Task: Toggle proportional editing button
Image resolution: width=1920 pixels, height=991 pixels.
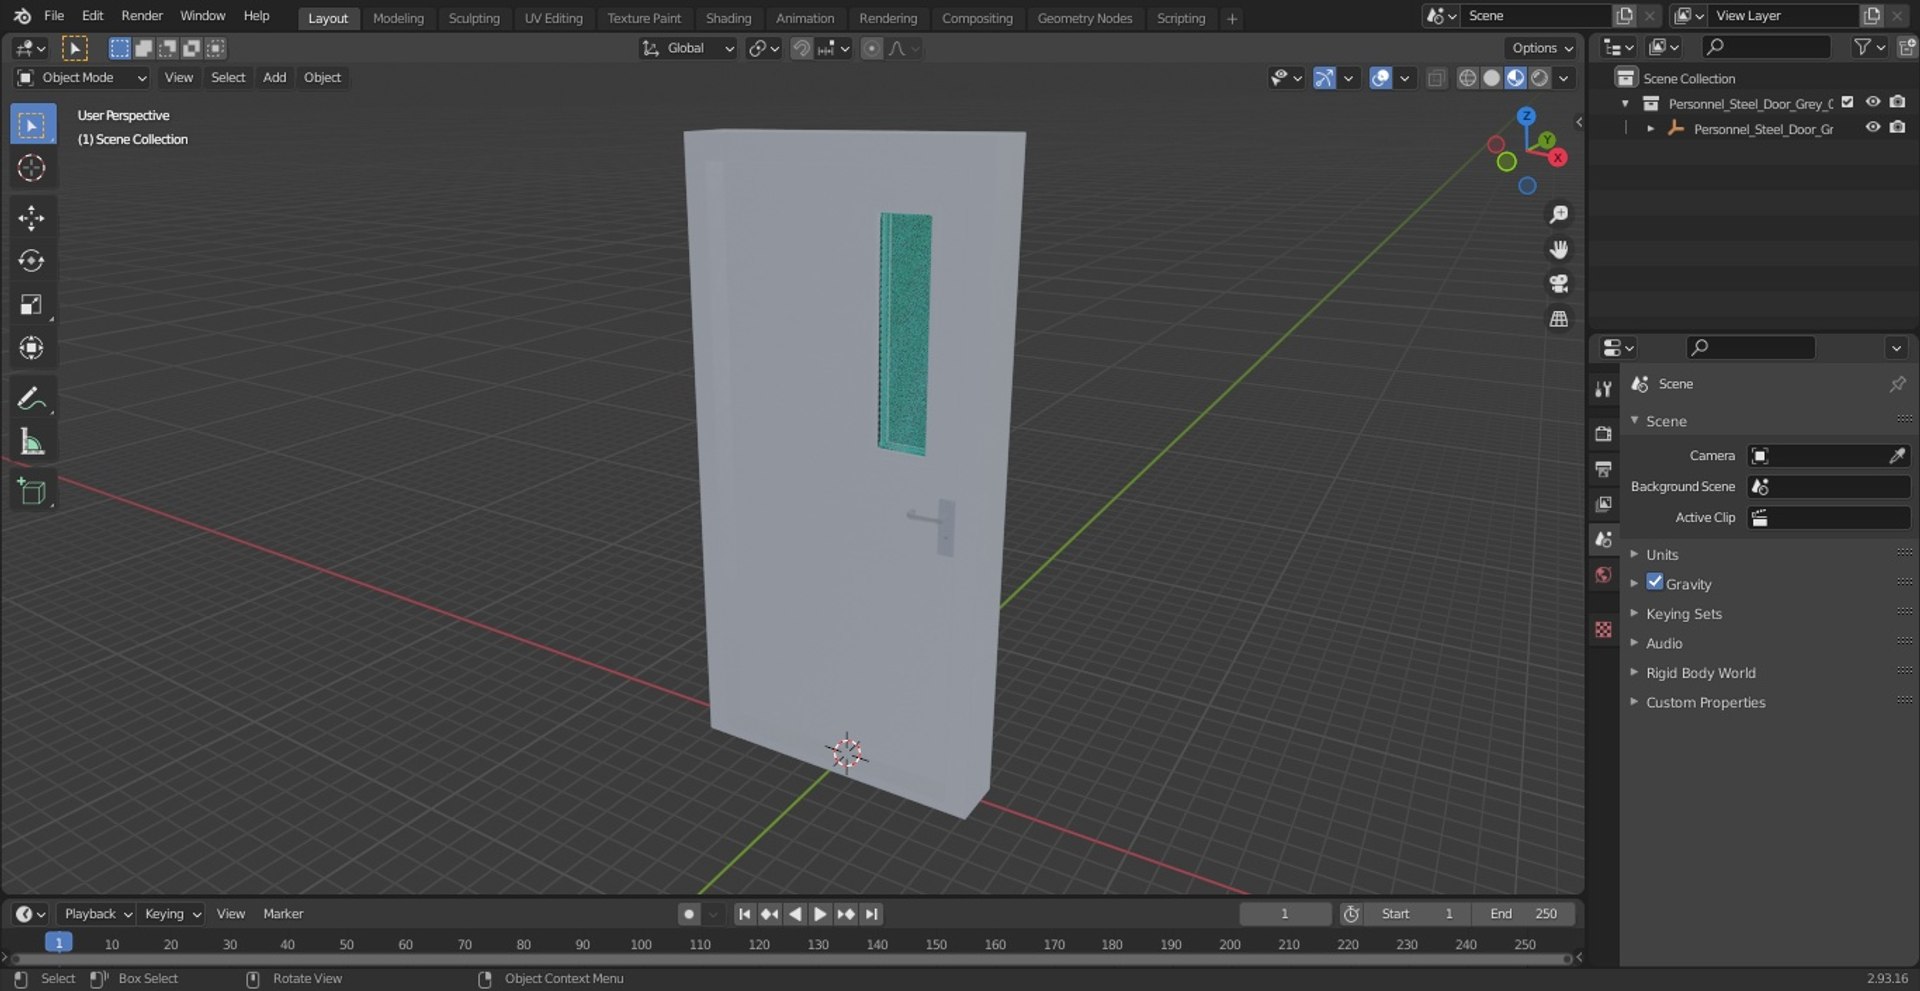Action: pyautogui.click(x=872, y=48)
